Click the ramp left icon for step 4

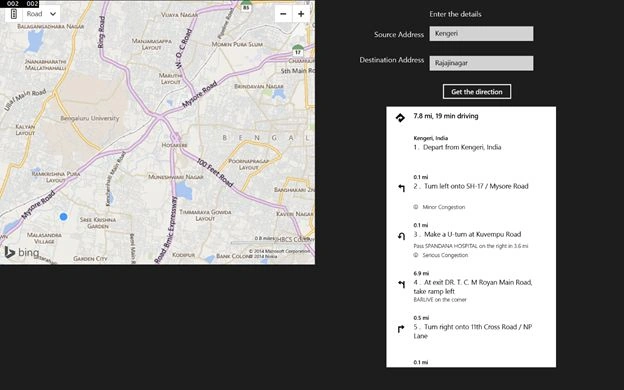(x=402, y=284)
